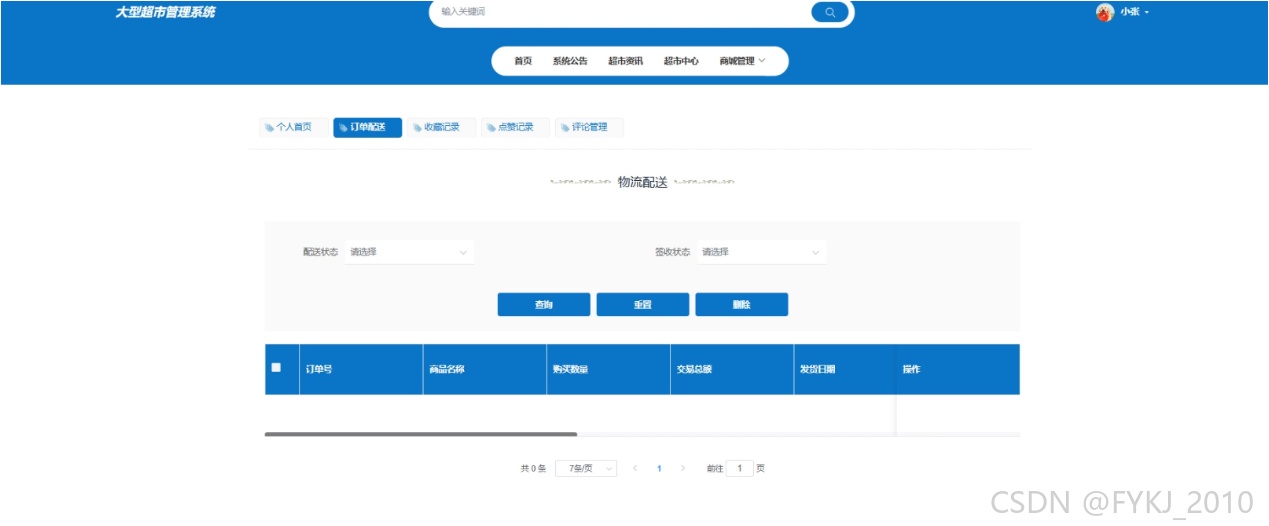Click the previous page arrow
Viewport: 1269px width, 526px height.
(635, 468)
